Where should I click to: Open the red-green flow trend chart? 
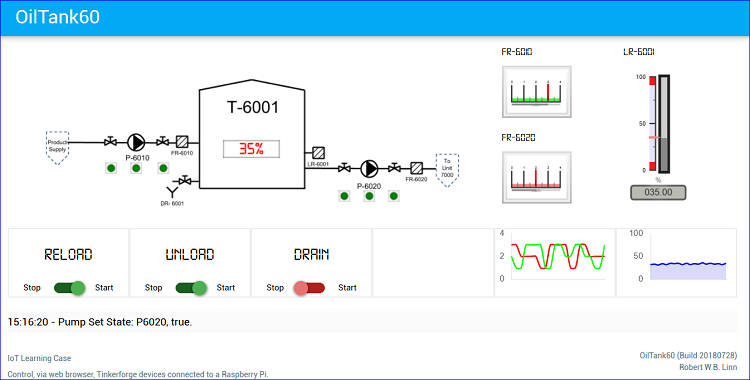pos(555,263)
